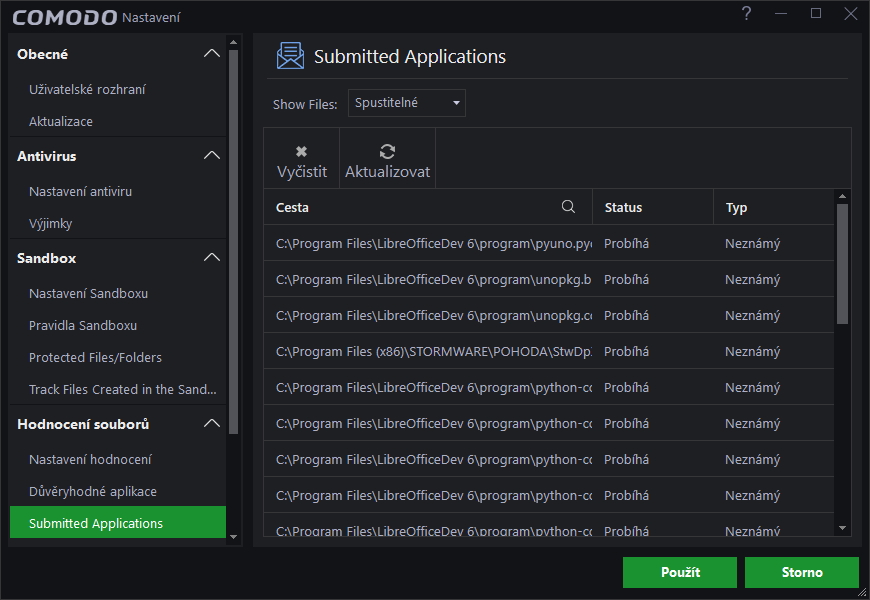Collapse the Antivirus section
The width and height of the screenshot is (870, 600).
211,156
